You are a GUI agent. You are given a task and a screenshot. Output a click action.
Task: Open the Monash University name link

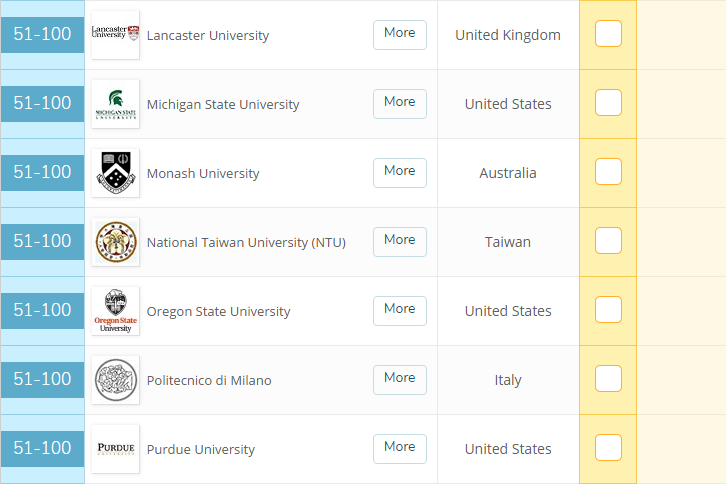click(x=203, y=173)
